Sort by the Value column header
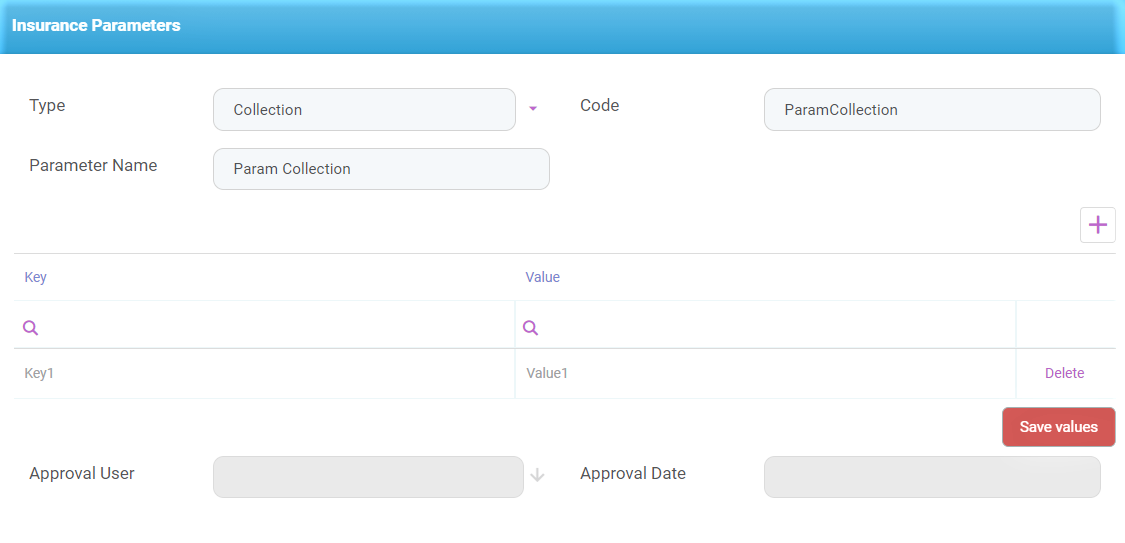Viewport: 1125px width, 543px height. coord(543,277)
